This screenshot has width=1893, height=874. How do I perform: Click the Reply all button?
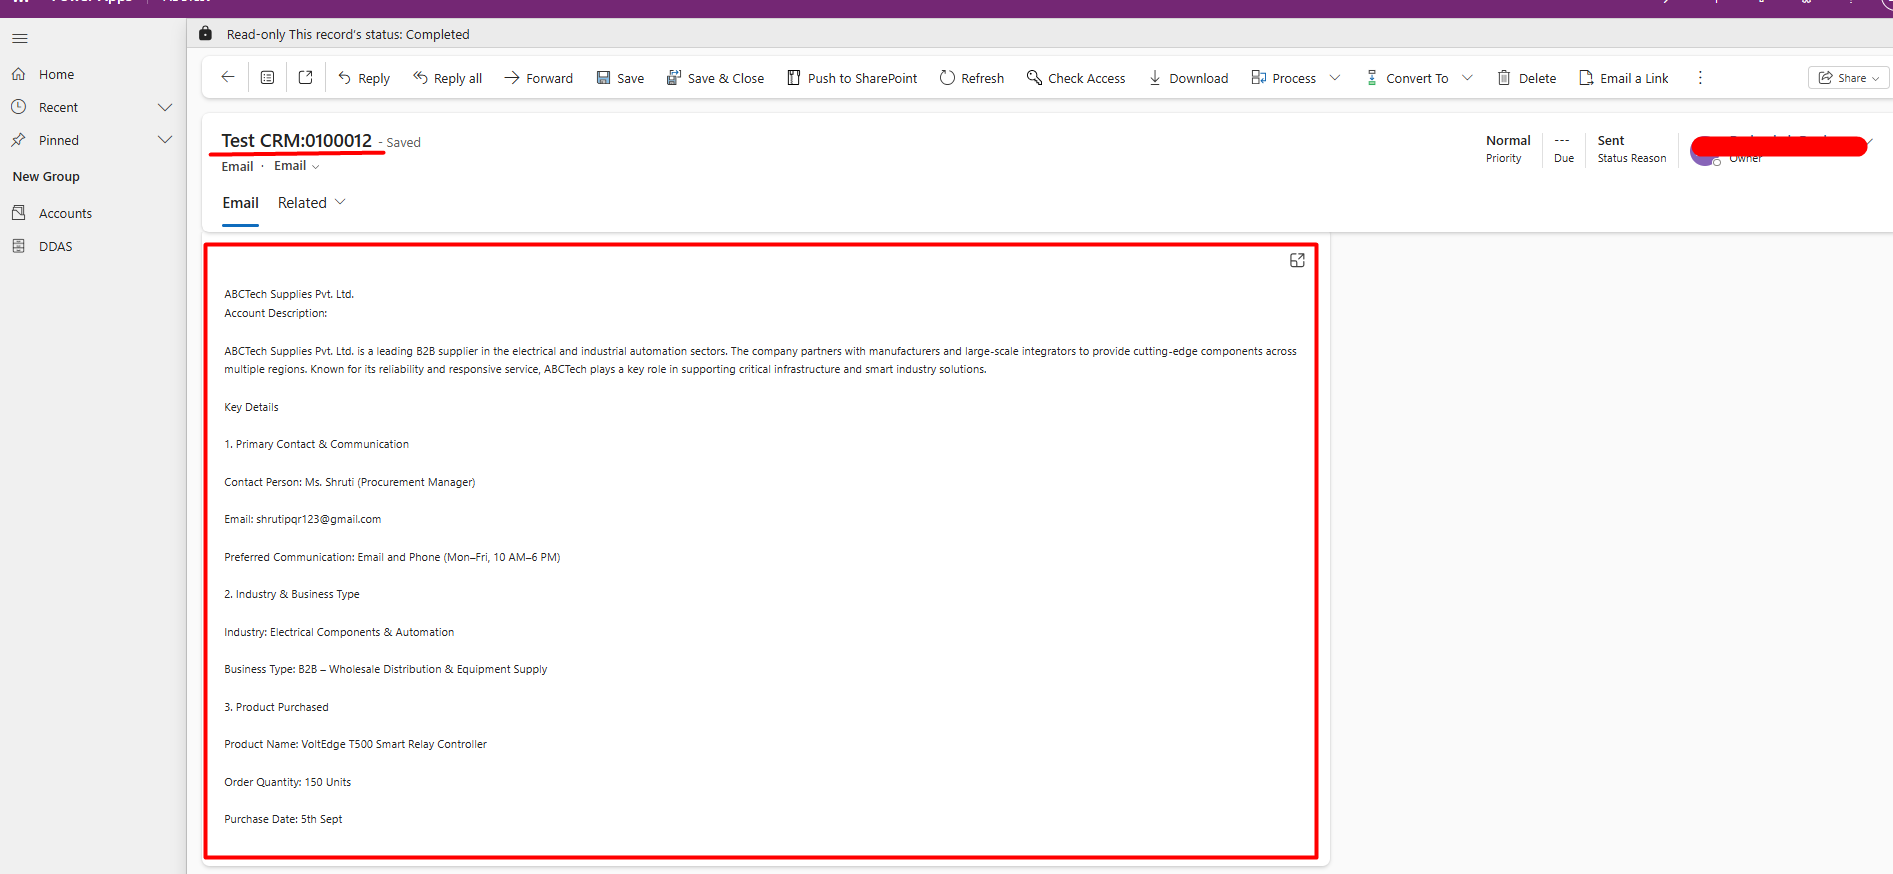[x=447, y=78]
